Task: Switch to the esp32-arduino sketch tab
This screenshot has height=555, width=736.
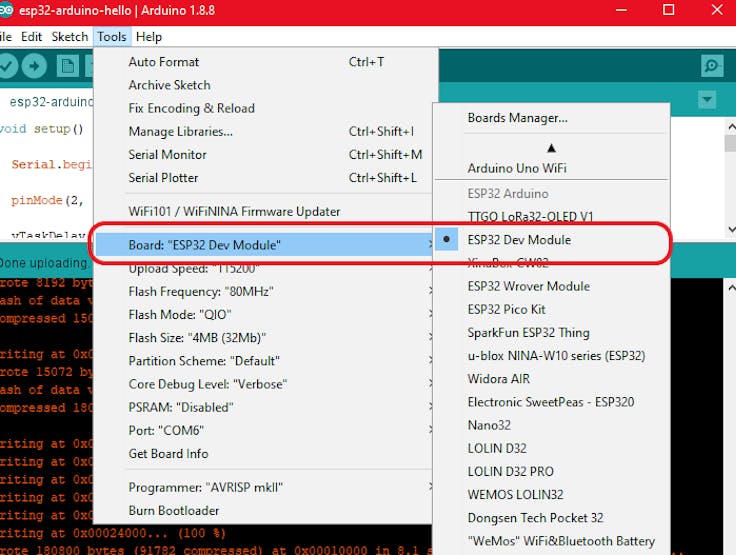Action: click(47, 101)
